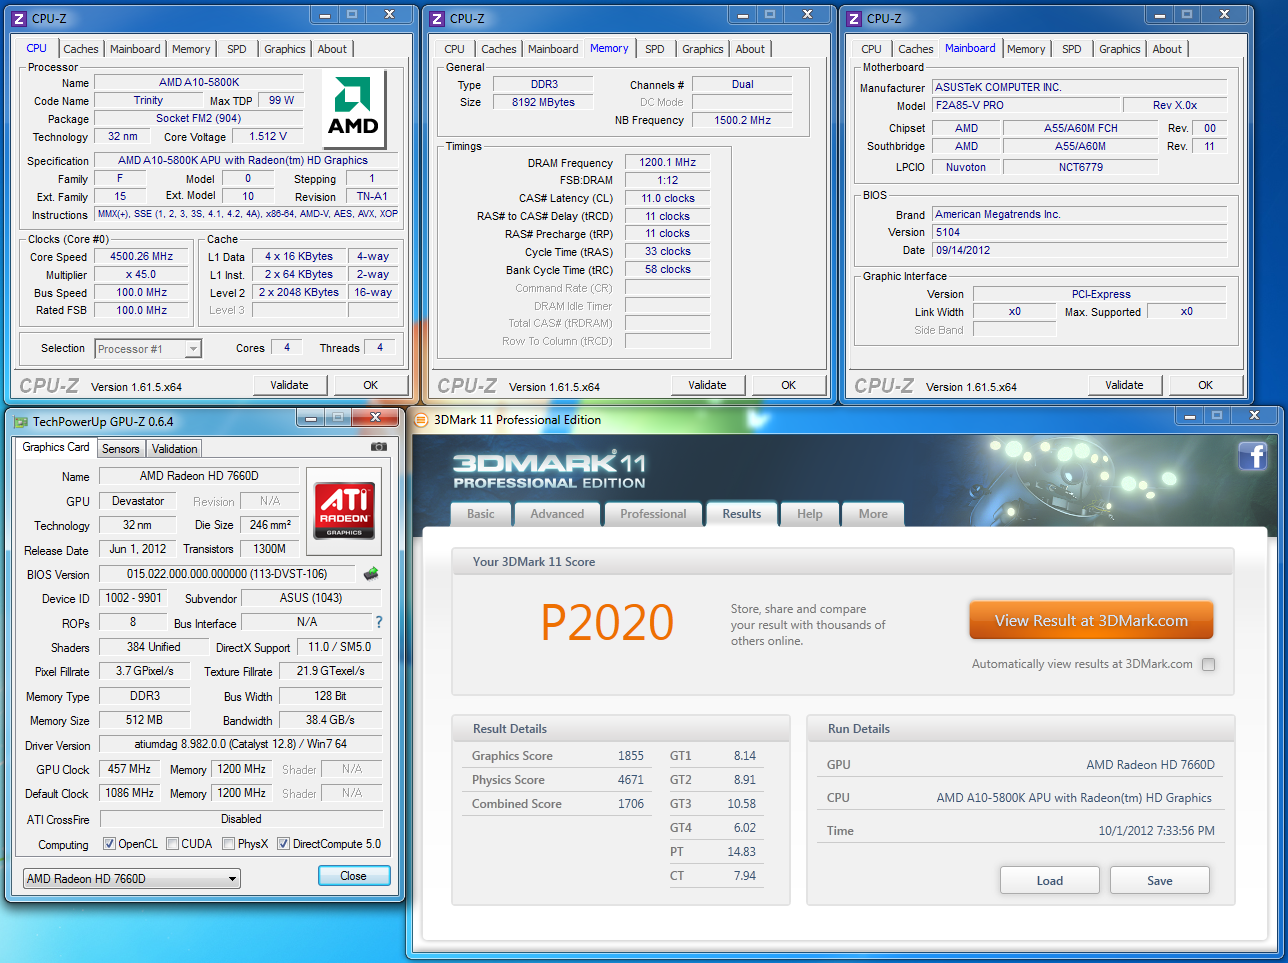
Task: Click the Facebook icon in 3DMark 11
Action: (x=1252, y=456)
